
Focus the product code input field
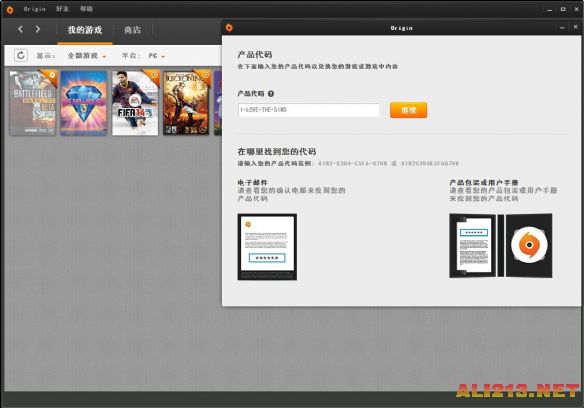point(309,110)
